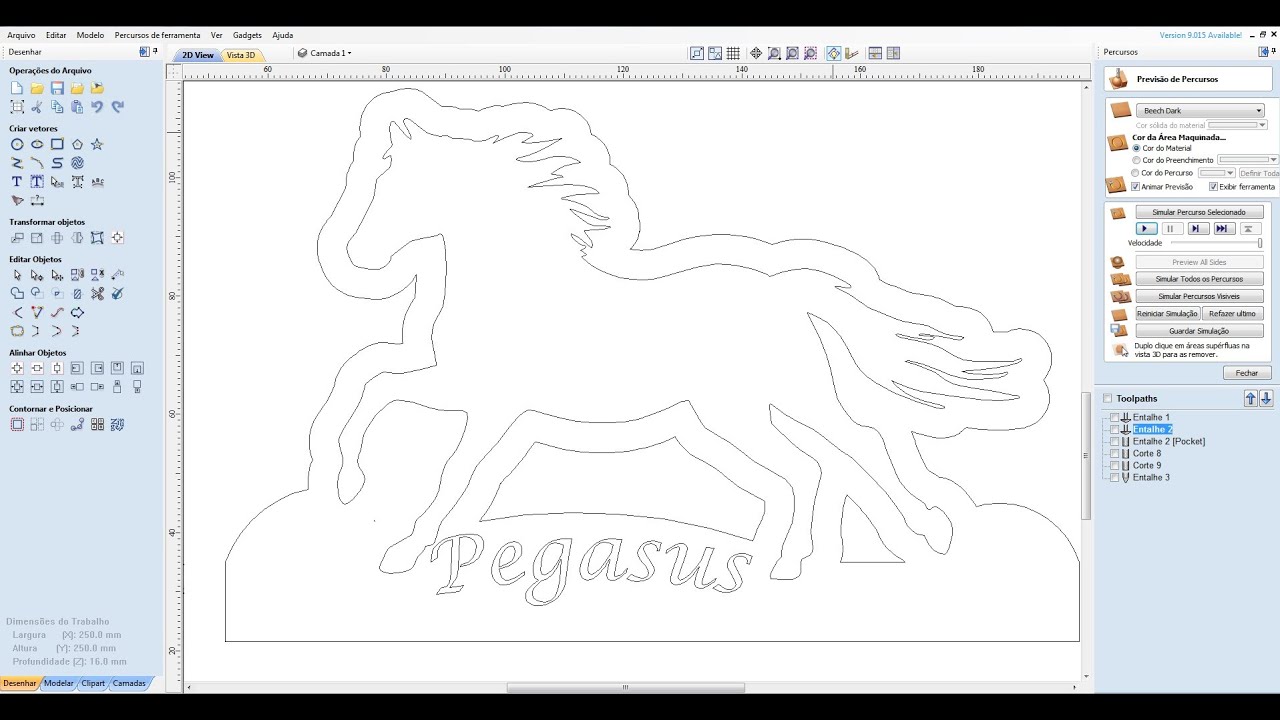This screenshot has width=1280, height=720.
Task: Select the draw star tool
Action: pos(97,145)
